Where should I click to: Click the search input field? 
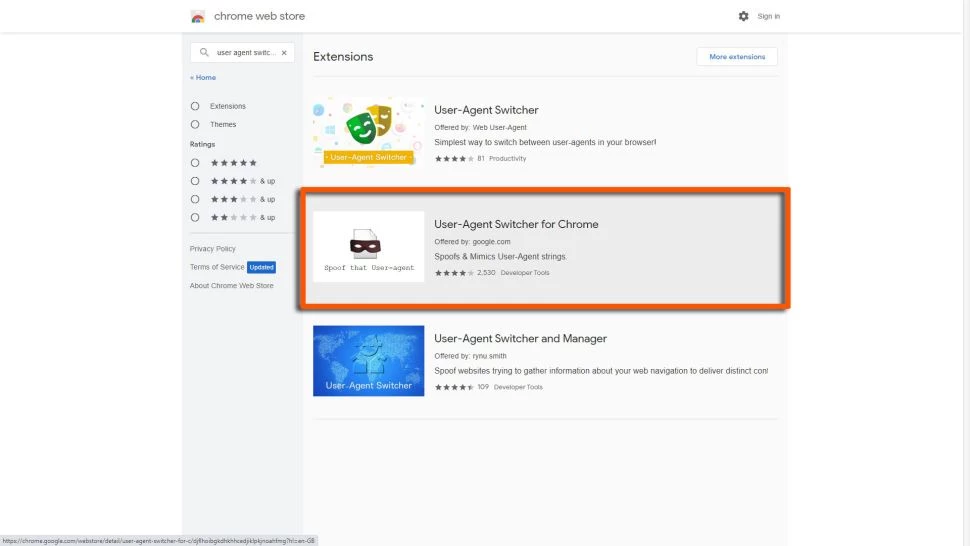(x=245, y=53)
